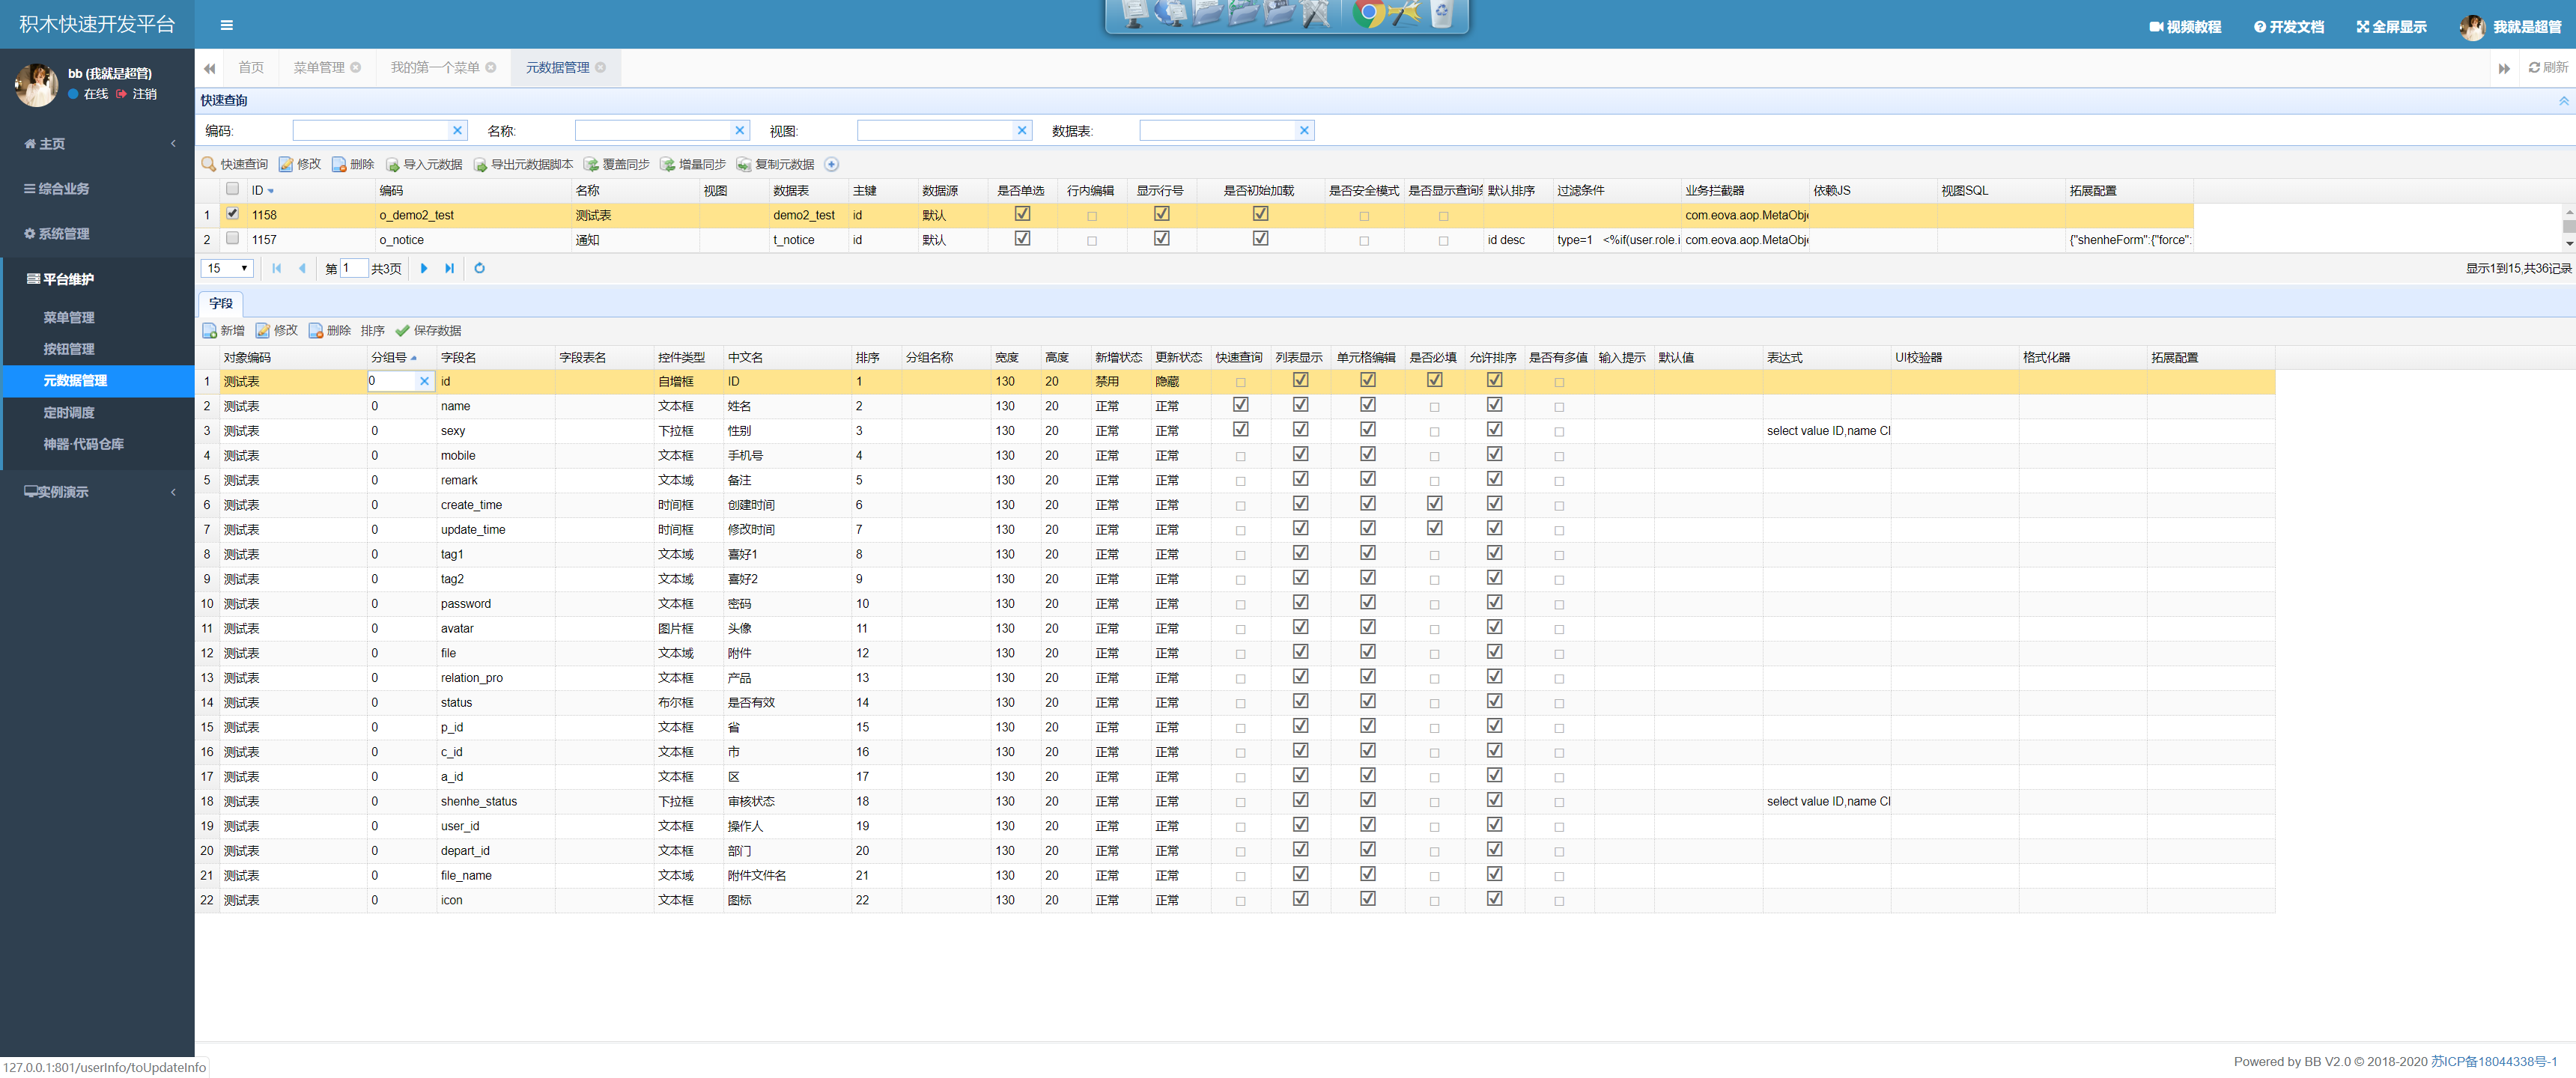Screen dimensions: 2576x1078
Task: Open the page-size dropdown showing 15
Action: pos(227,268)
